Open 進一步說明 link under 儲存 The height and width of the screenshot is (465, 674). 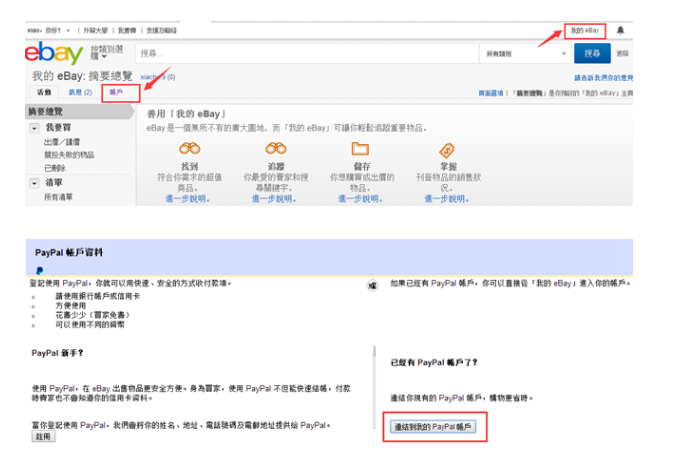pos(360,199)
